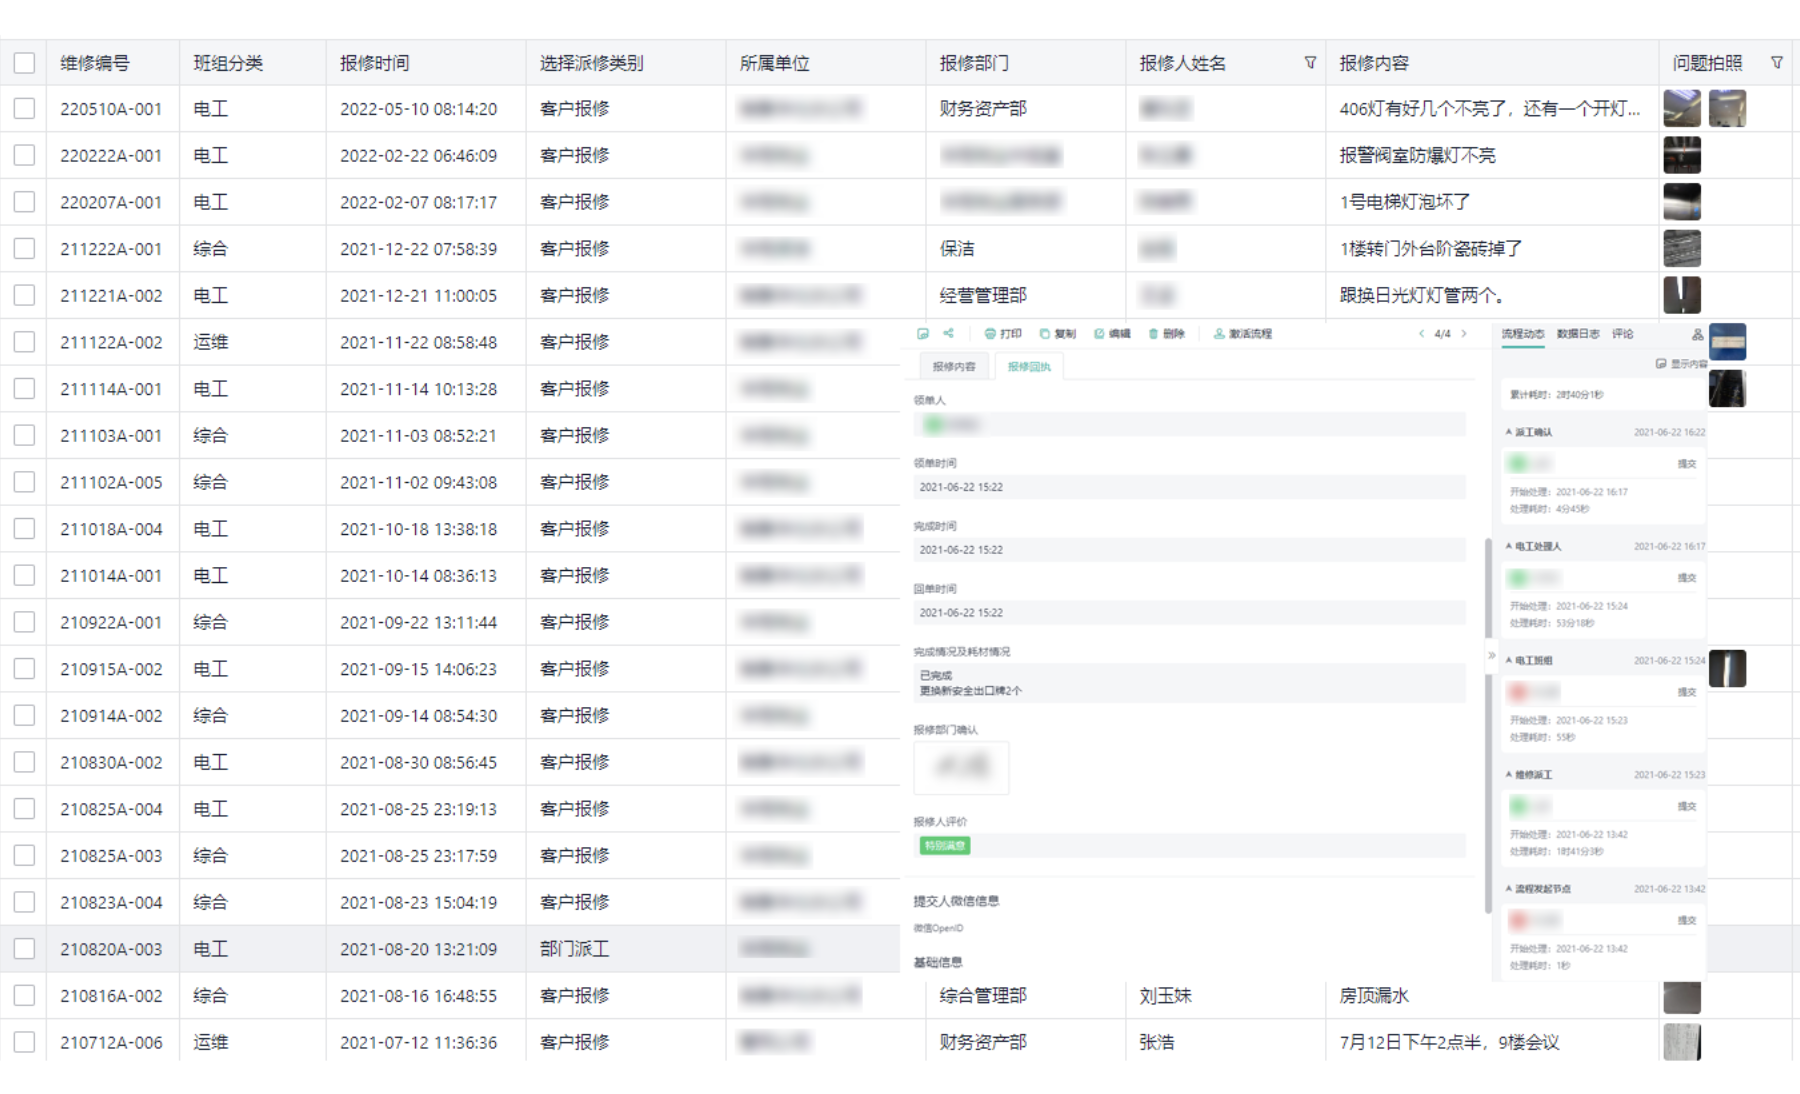Collapse the 派工确认 workflow node
1800x1094 pixels.
pos(1509,432)
